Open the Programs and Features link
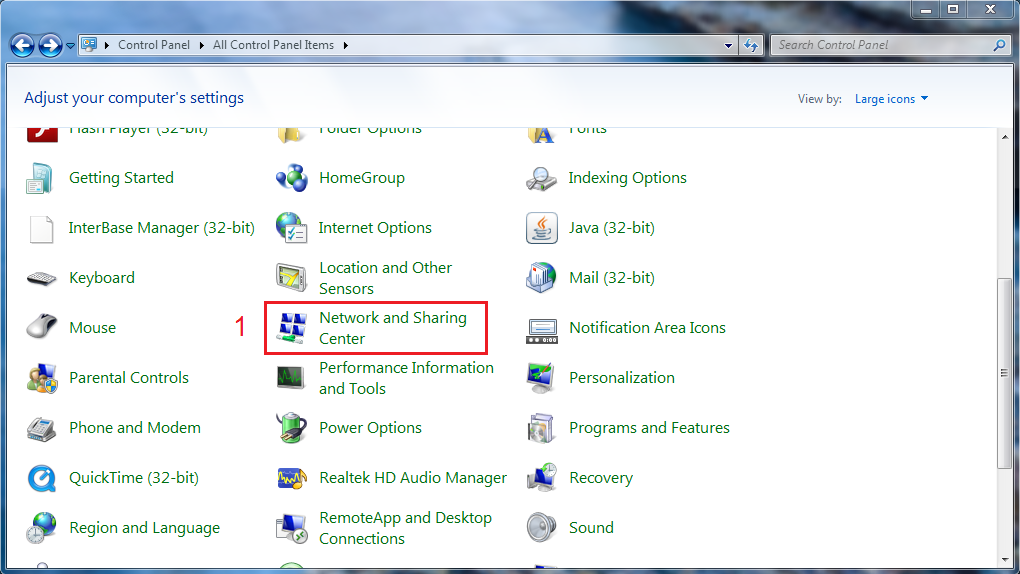The height and width of the screenshot is (574, 1020). coord(649,428)
